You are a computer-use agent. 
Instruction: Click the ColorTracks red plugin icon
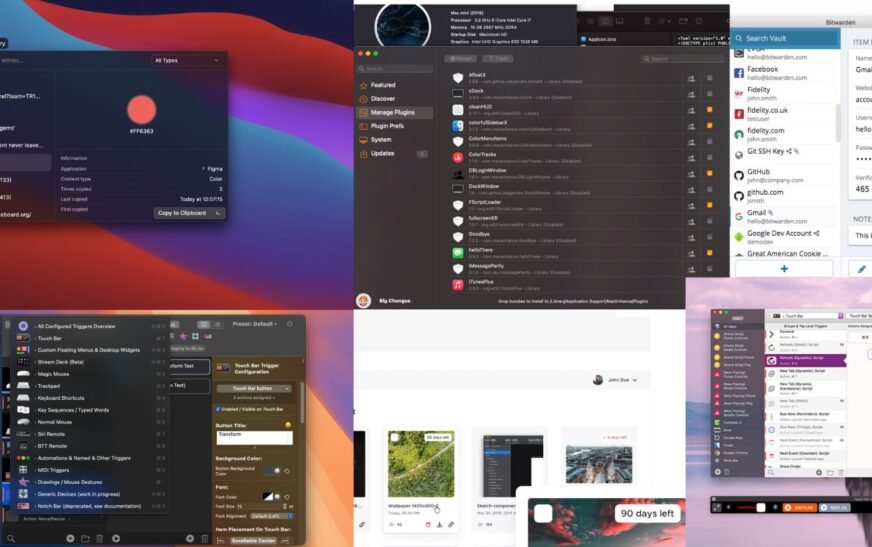[458, 158]
